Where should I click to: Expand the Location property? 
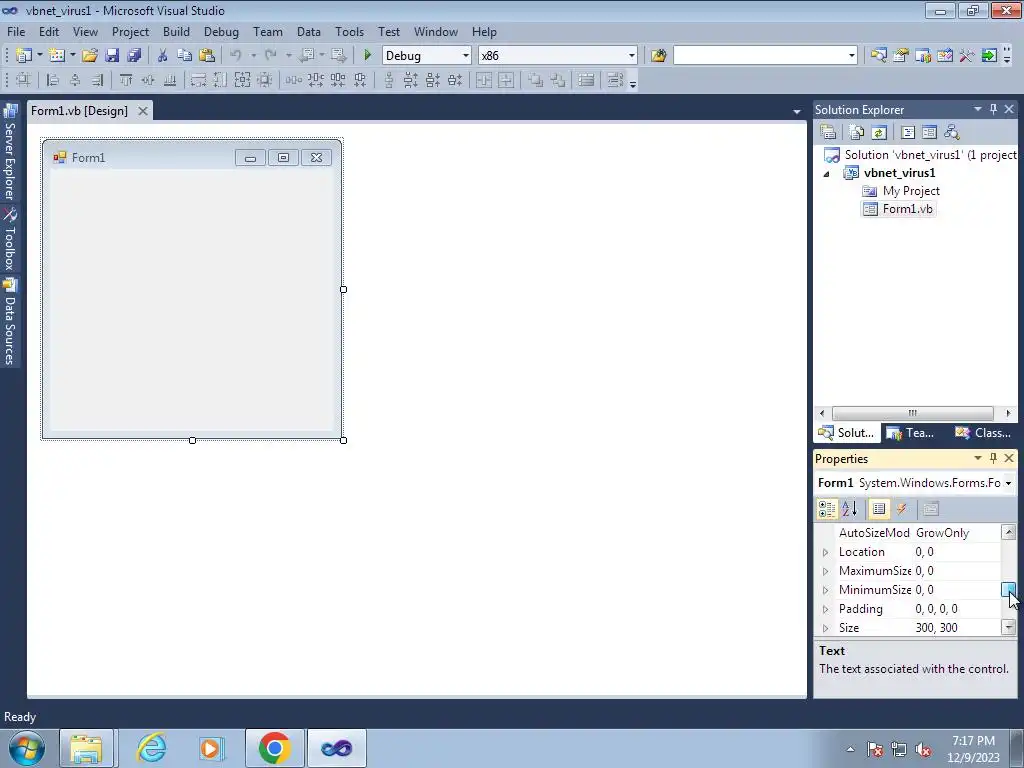825,552
